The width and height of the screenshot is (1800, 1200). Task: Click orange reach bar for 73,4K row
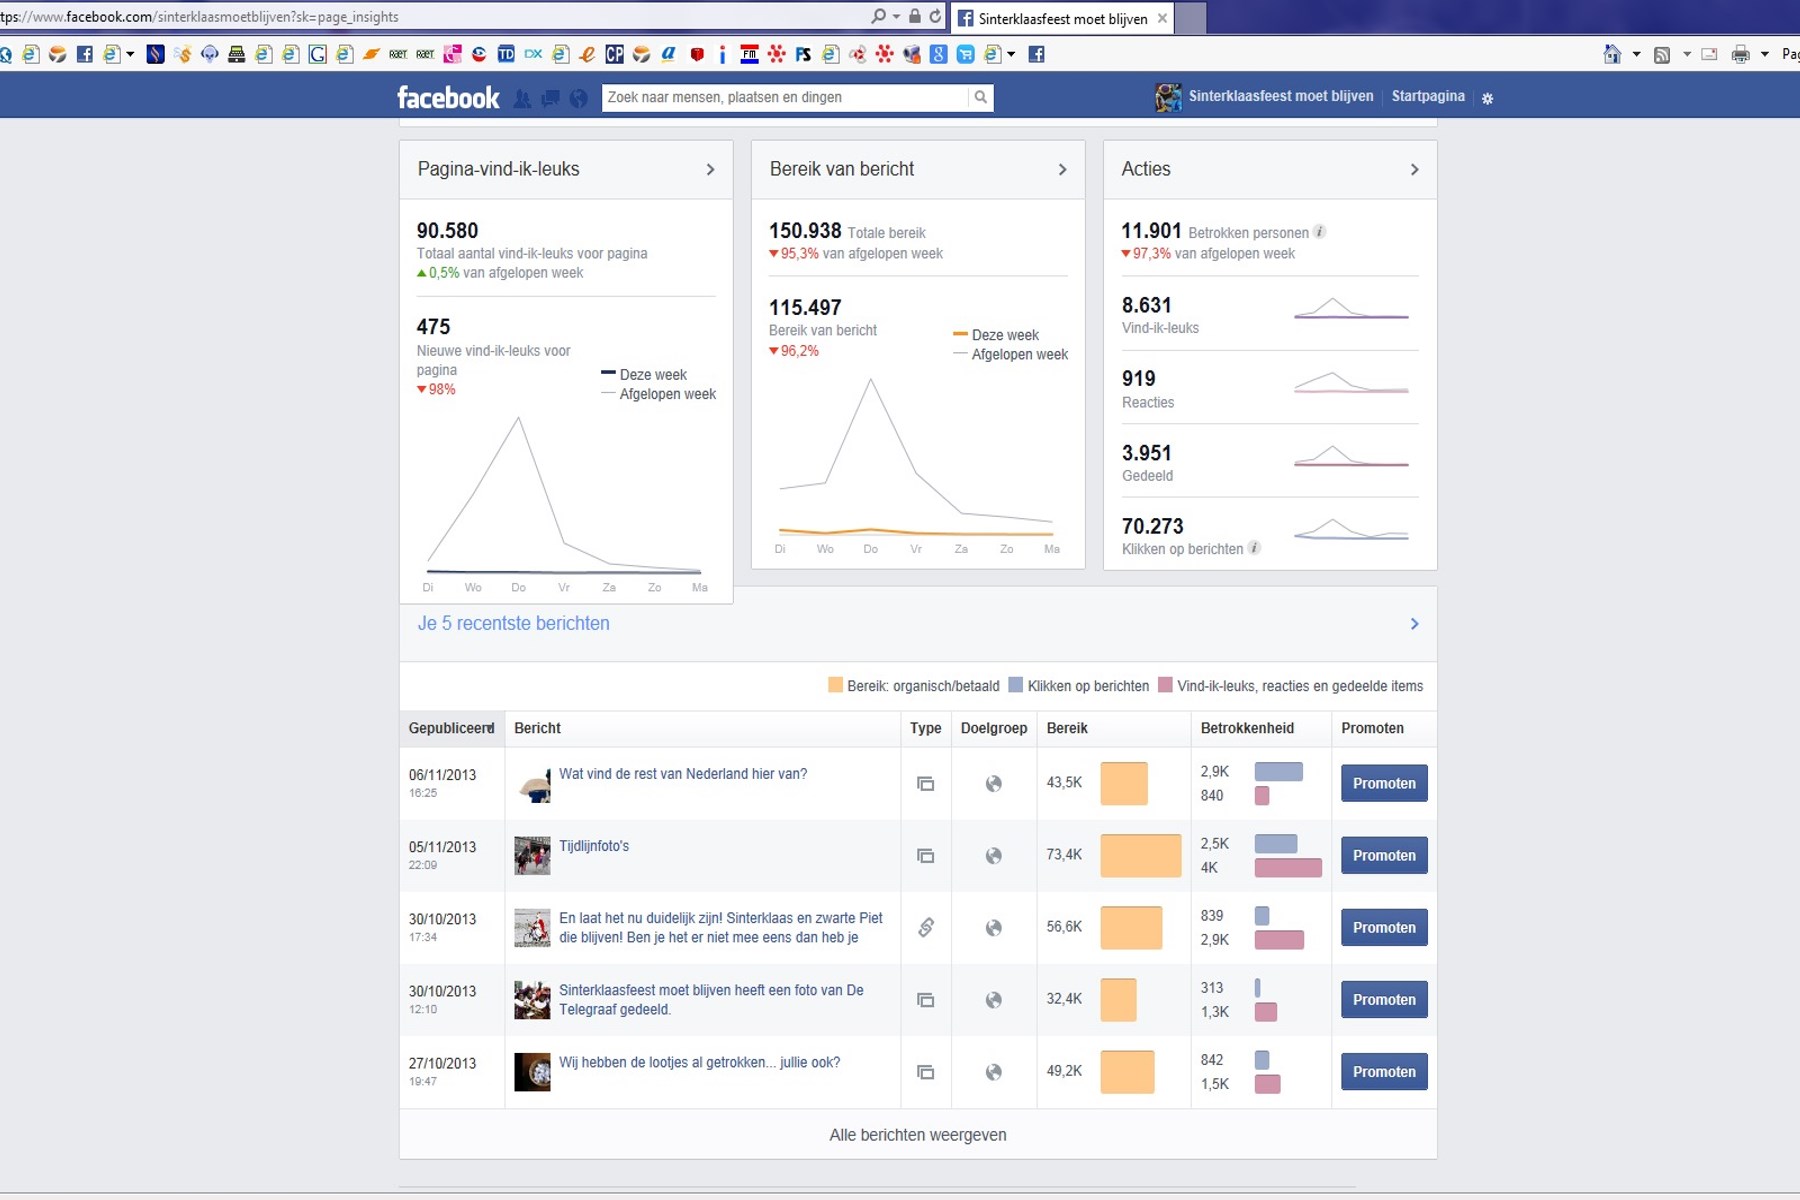coord(1141,856)
